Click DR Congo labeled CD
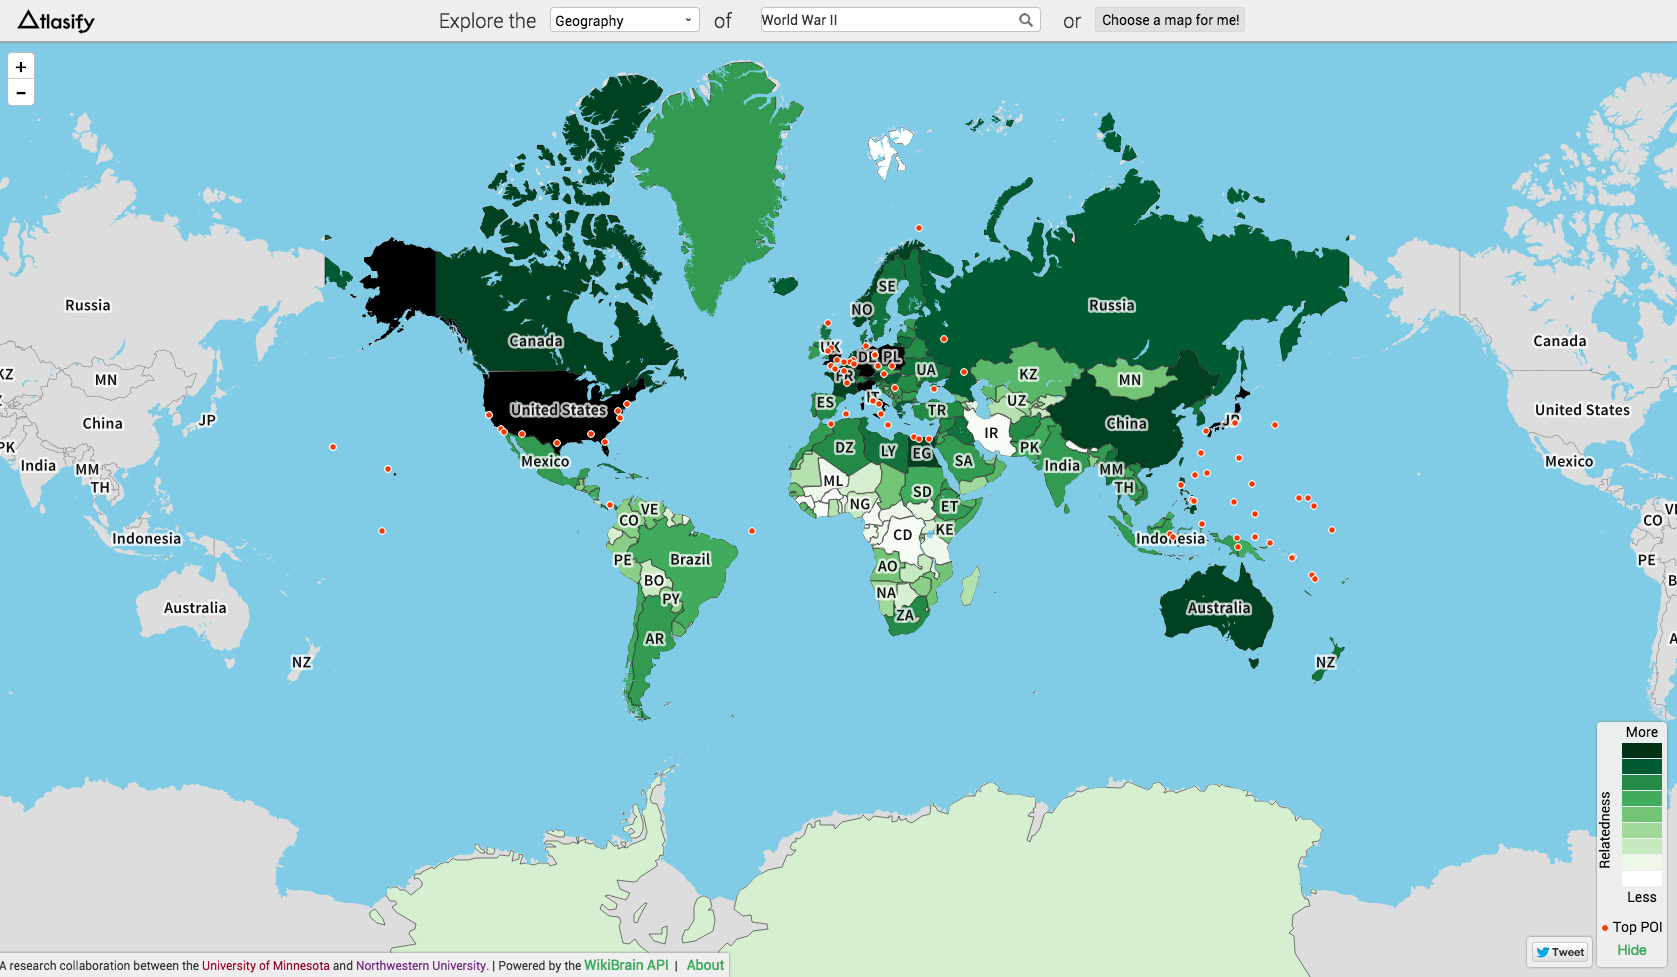 pyautogui.click(x=902, y=535)
